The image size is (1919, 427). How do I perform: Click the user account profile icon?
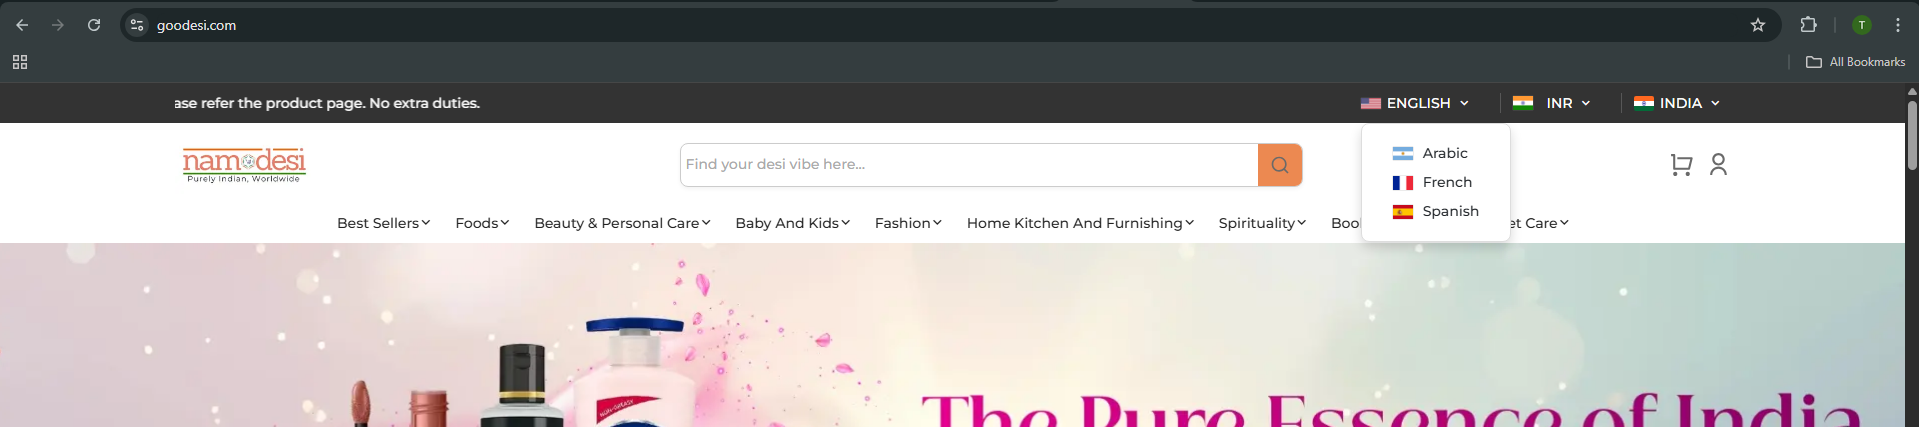pos(1718,164)
